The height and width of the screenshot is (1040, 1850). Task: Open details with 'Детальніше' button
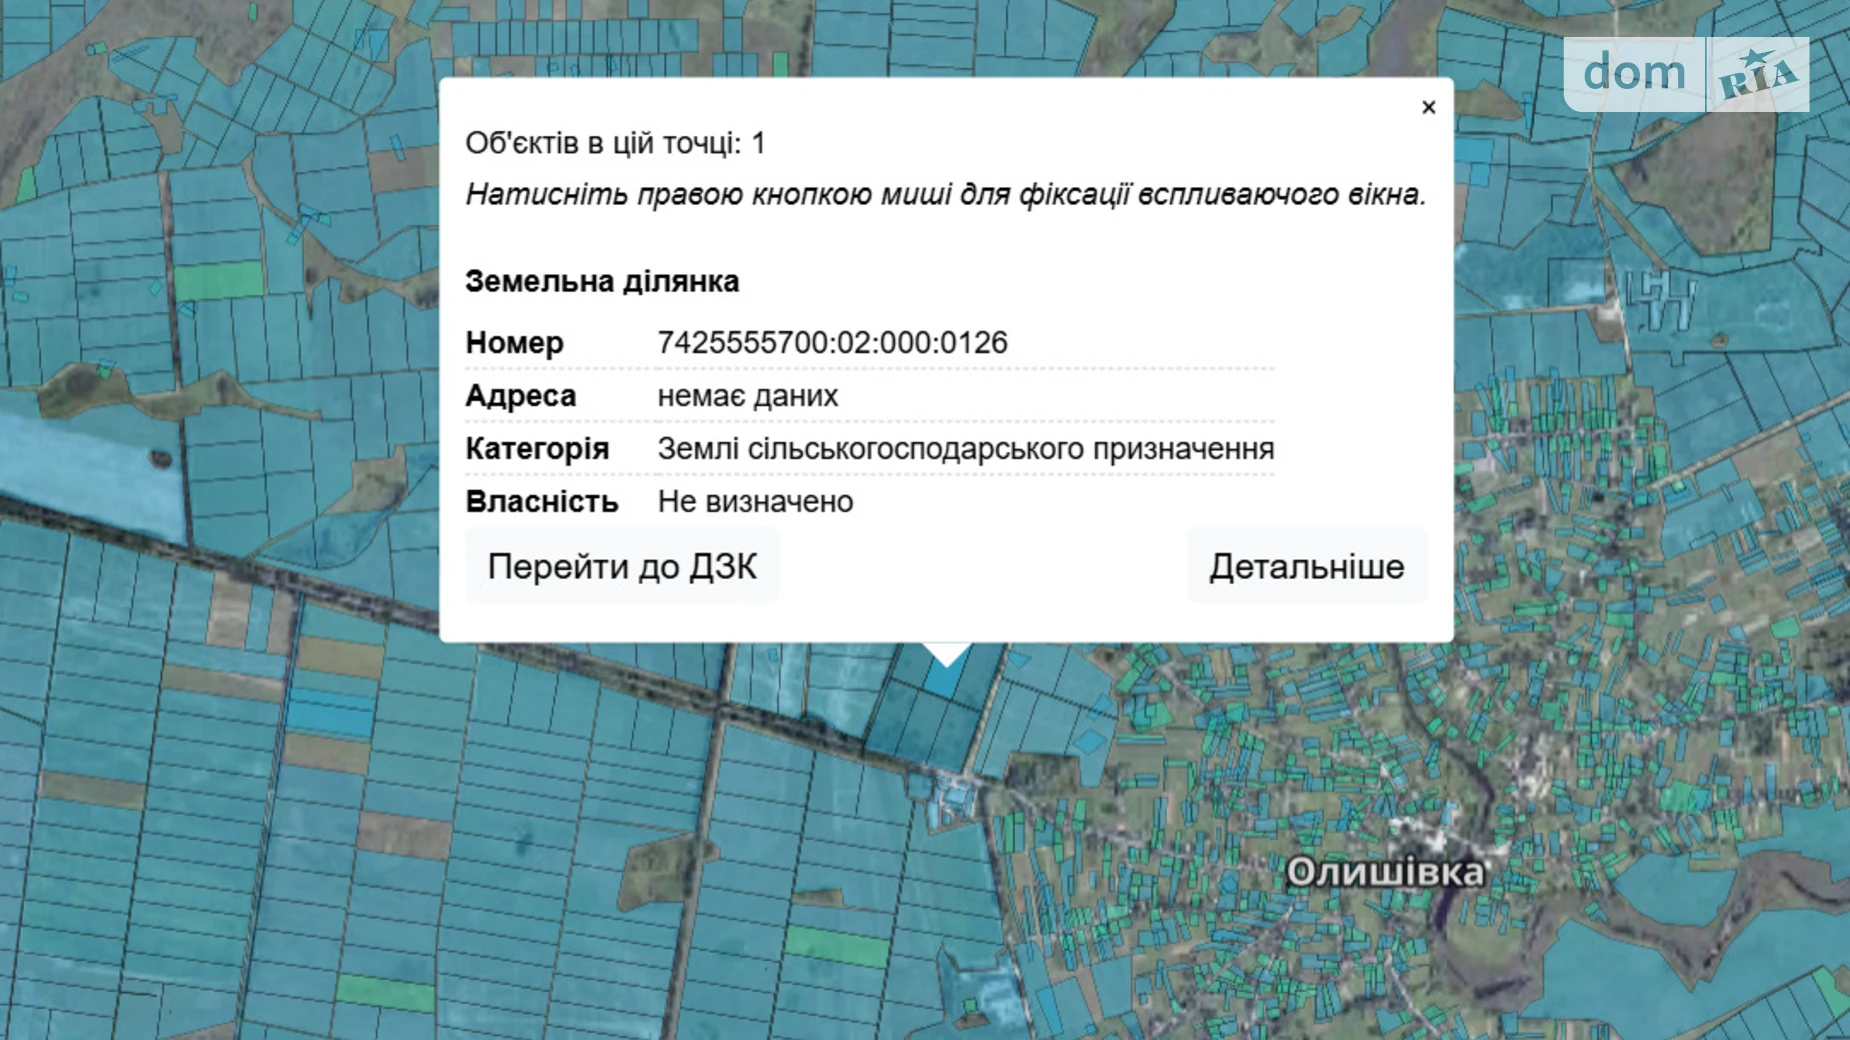(1306, 567)
